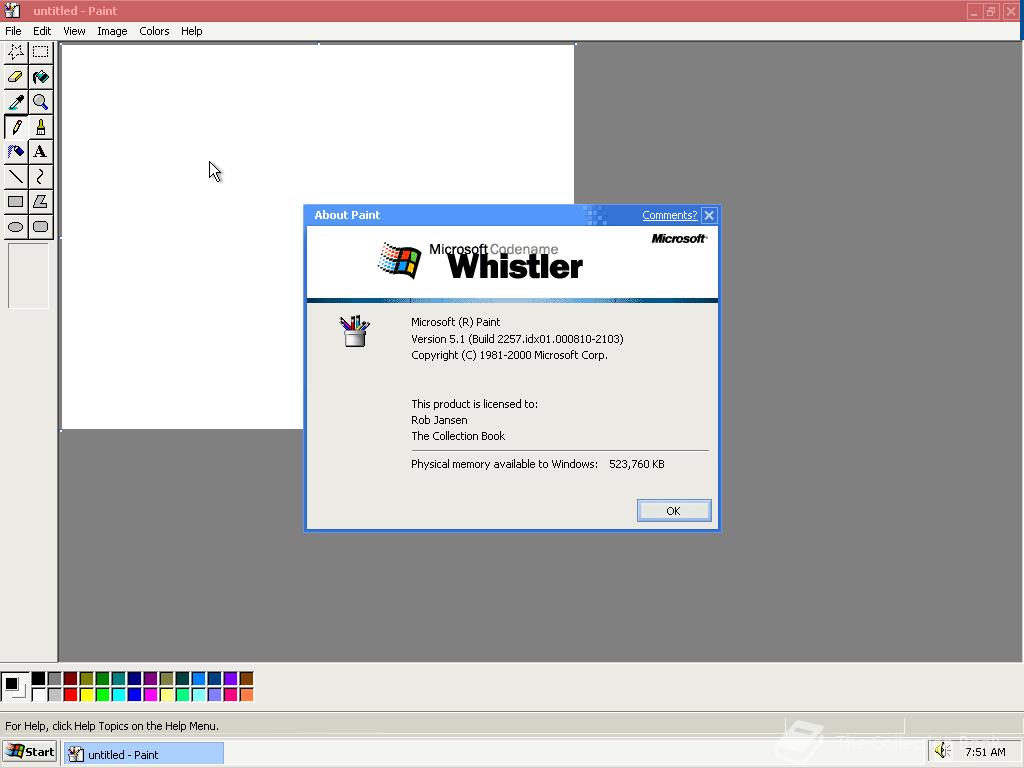Select the bright yellow color swatch
The width and height of the screenshot is (1024, 768).
point(87,694)
